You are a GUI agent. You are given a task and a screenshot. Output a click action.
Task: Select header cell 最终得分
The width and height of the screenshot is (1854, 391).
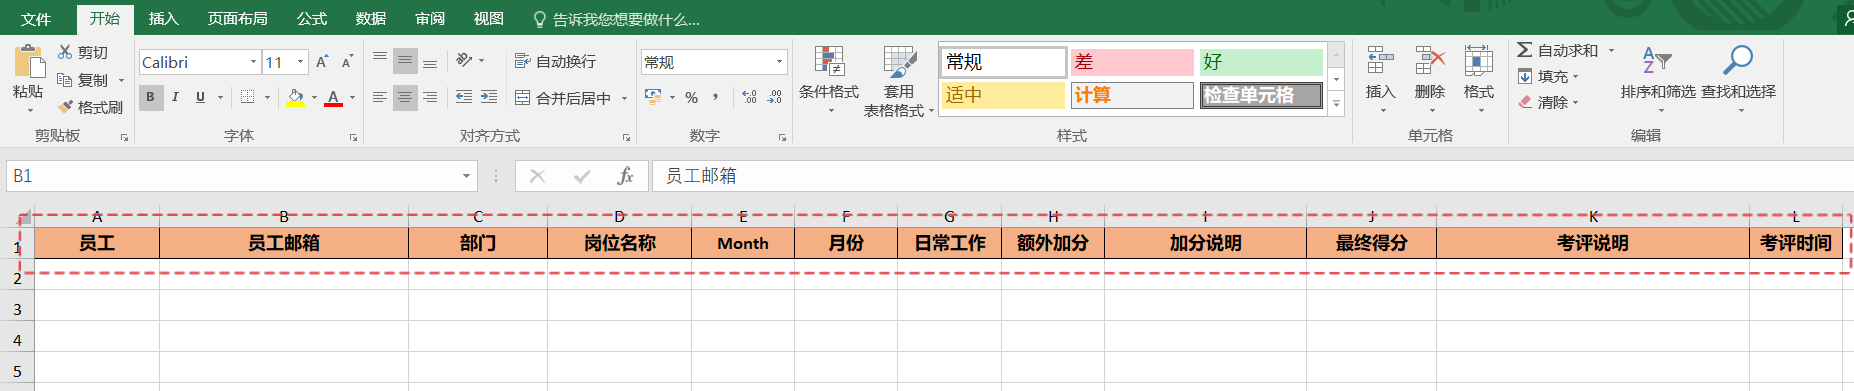[1371, 243]
